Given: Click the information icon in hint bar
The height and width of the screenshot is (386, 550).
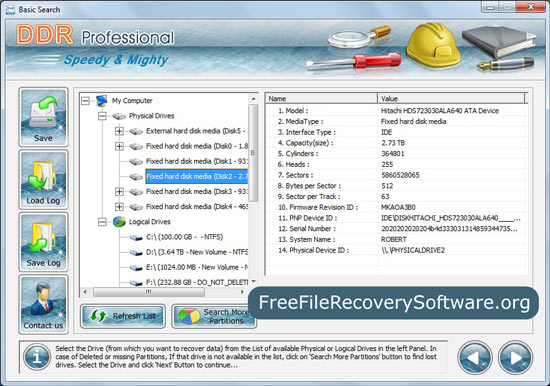Looking at the screenshot, I should pos(37,357).
